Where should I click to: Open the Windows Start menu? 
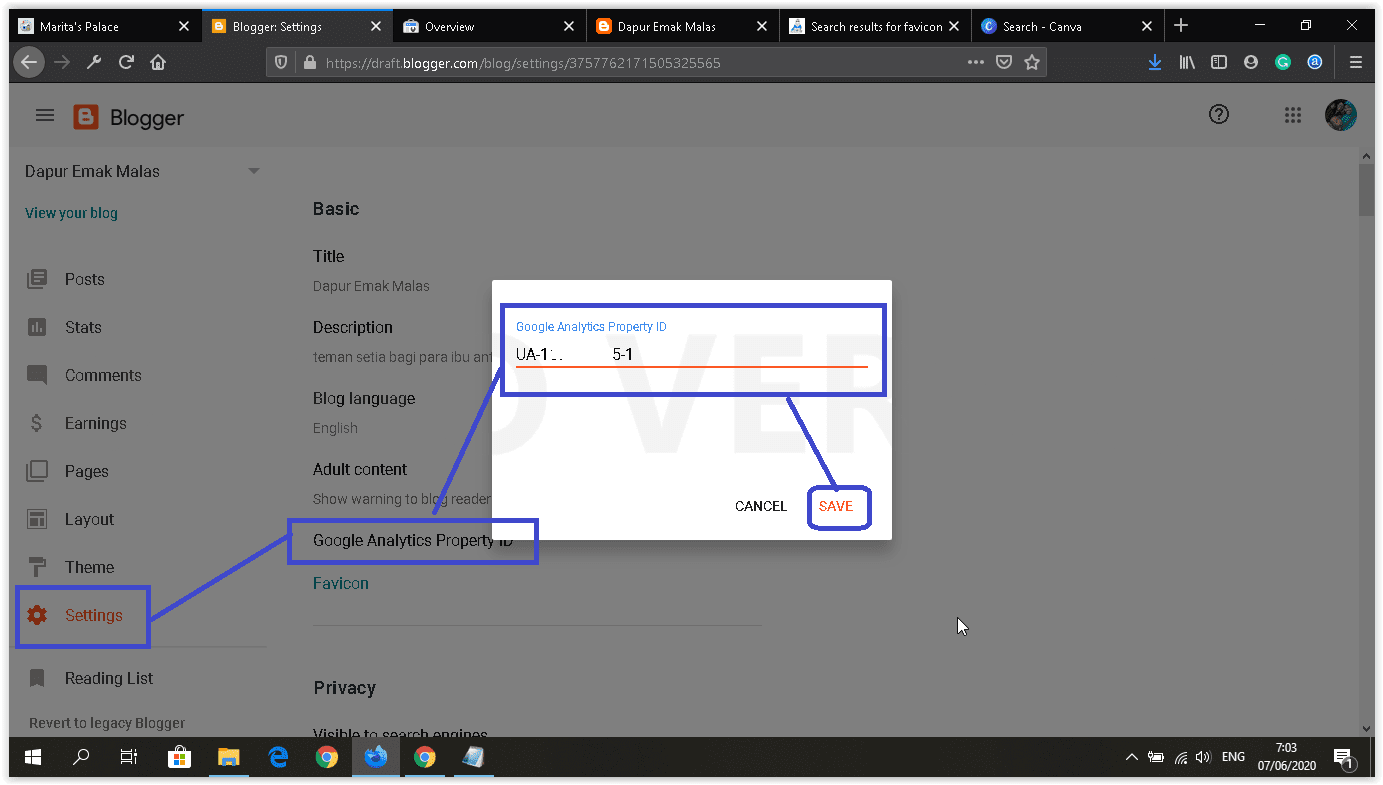[x=33, y=758]
